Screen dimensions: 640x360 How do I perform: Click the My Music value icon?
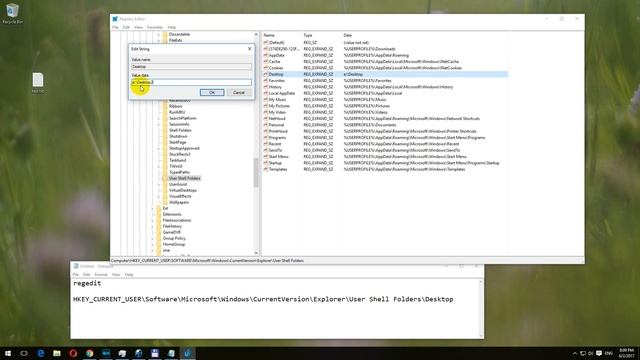click(x=266, y=100)
